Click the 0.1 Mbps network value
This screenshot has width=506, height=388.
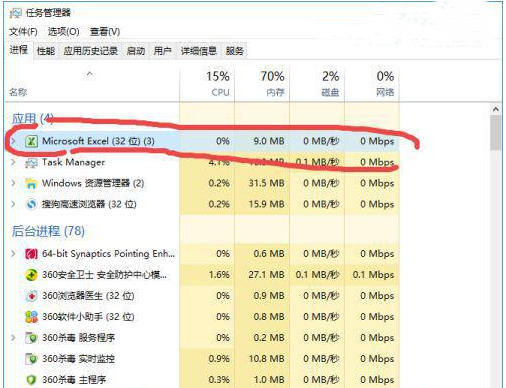[x=373, y=275]
